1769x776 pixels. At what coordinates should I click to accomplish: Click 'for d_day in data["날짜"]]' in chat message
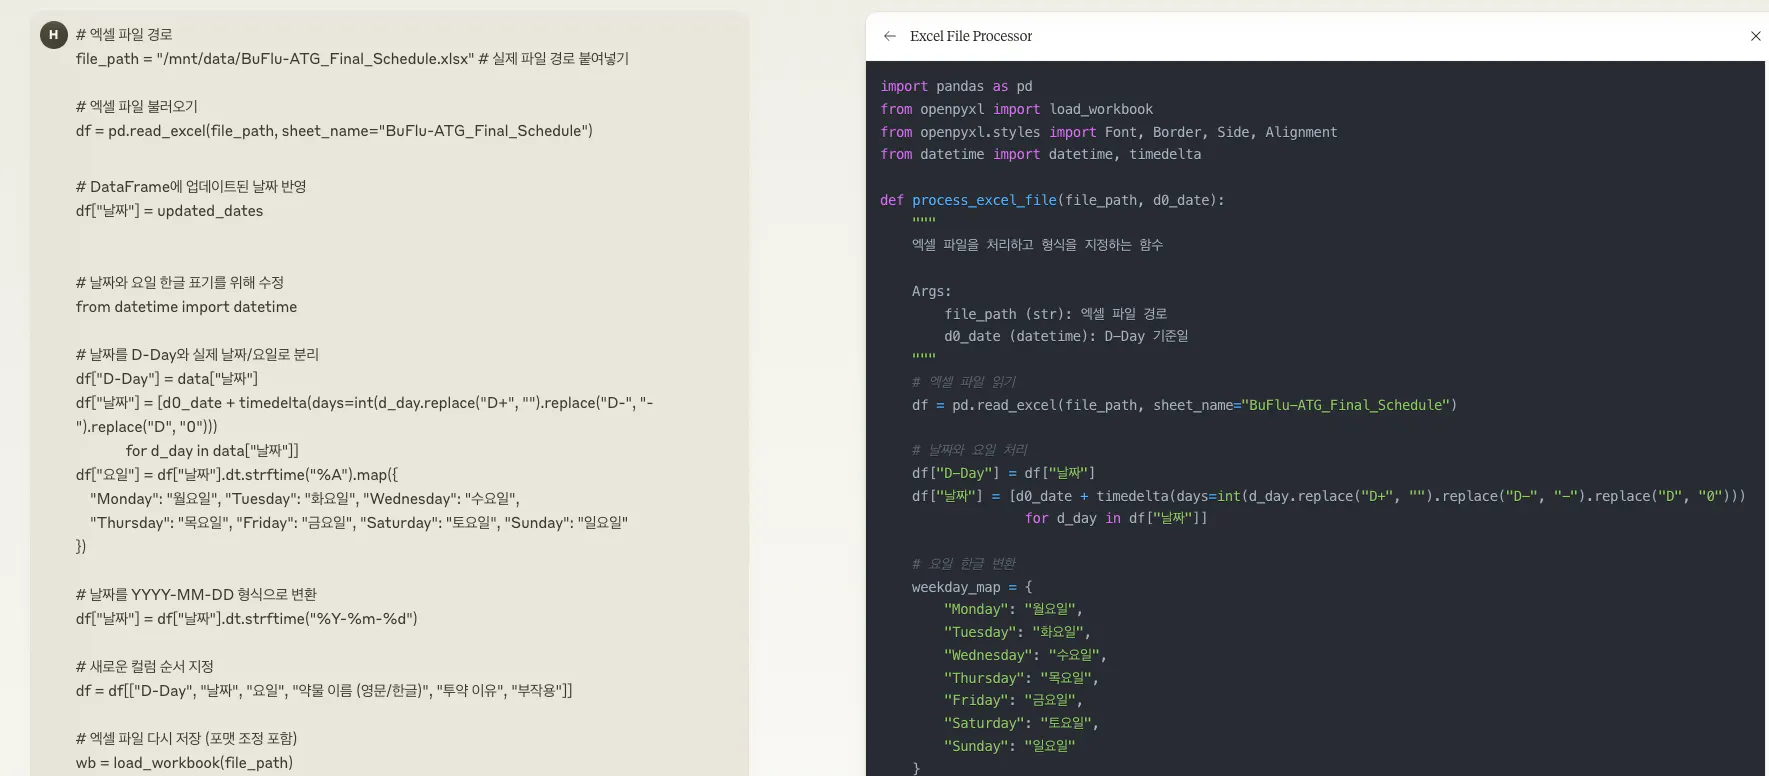click(x=212, y=450)
